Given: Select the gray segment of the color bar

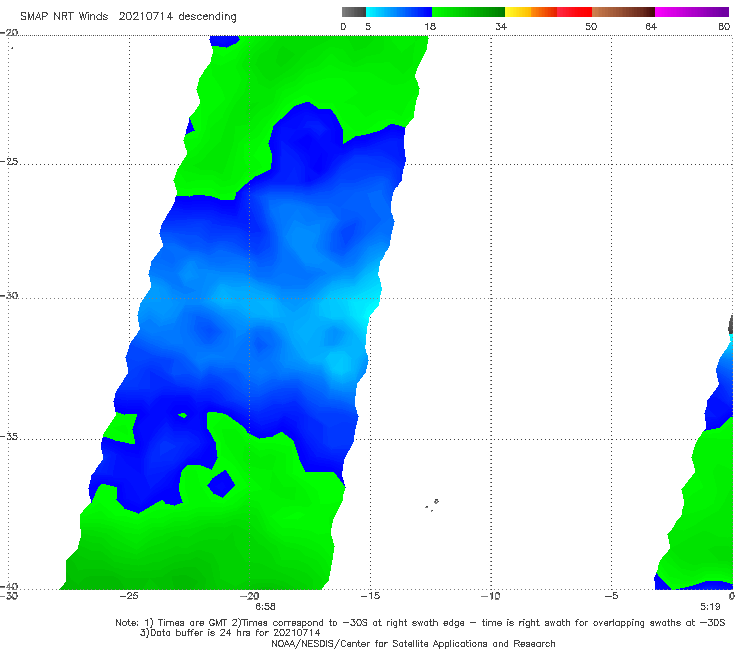Looking at the screenshot, I should (353, 12).
